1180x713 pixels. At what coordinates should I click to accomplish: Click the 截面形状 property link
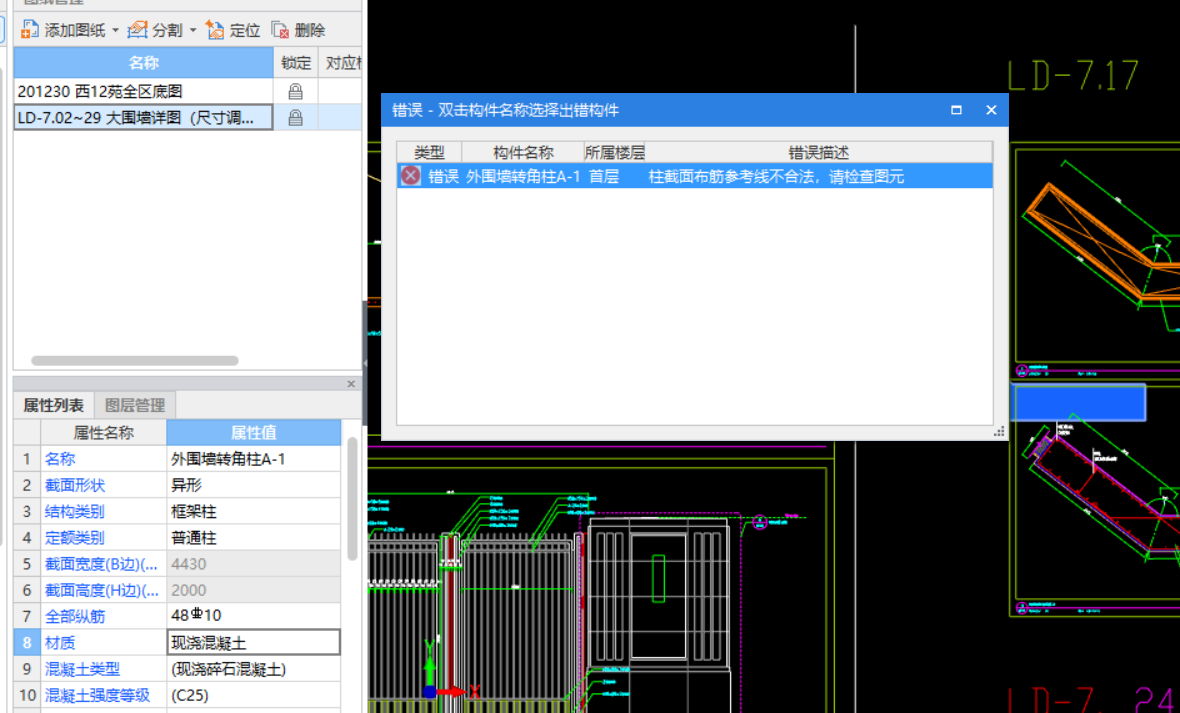coord(75,485)
